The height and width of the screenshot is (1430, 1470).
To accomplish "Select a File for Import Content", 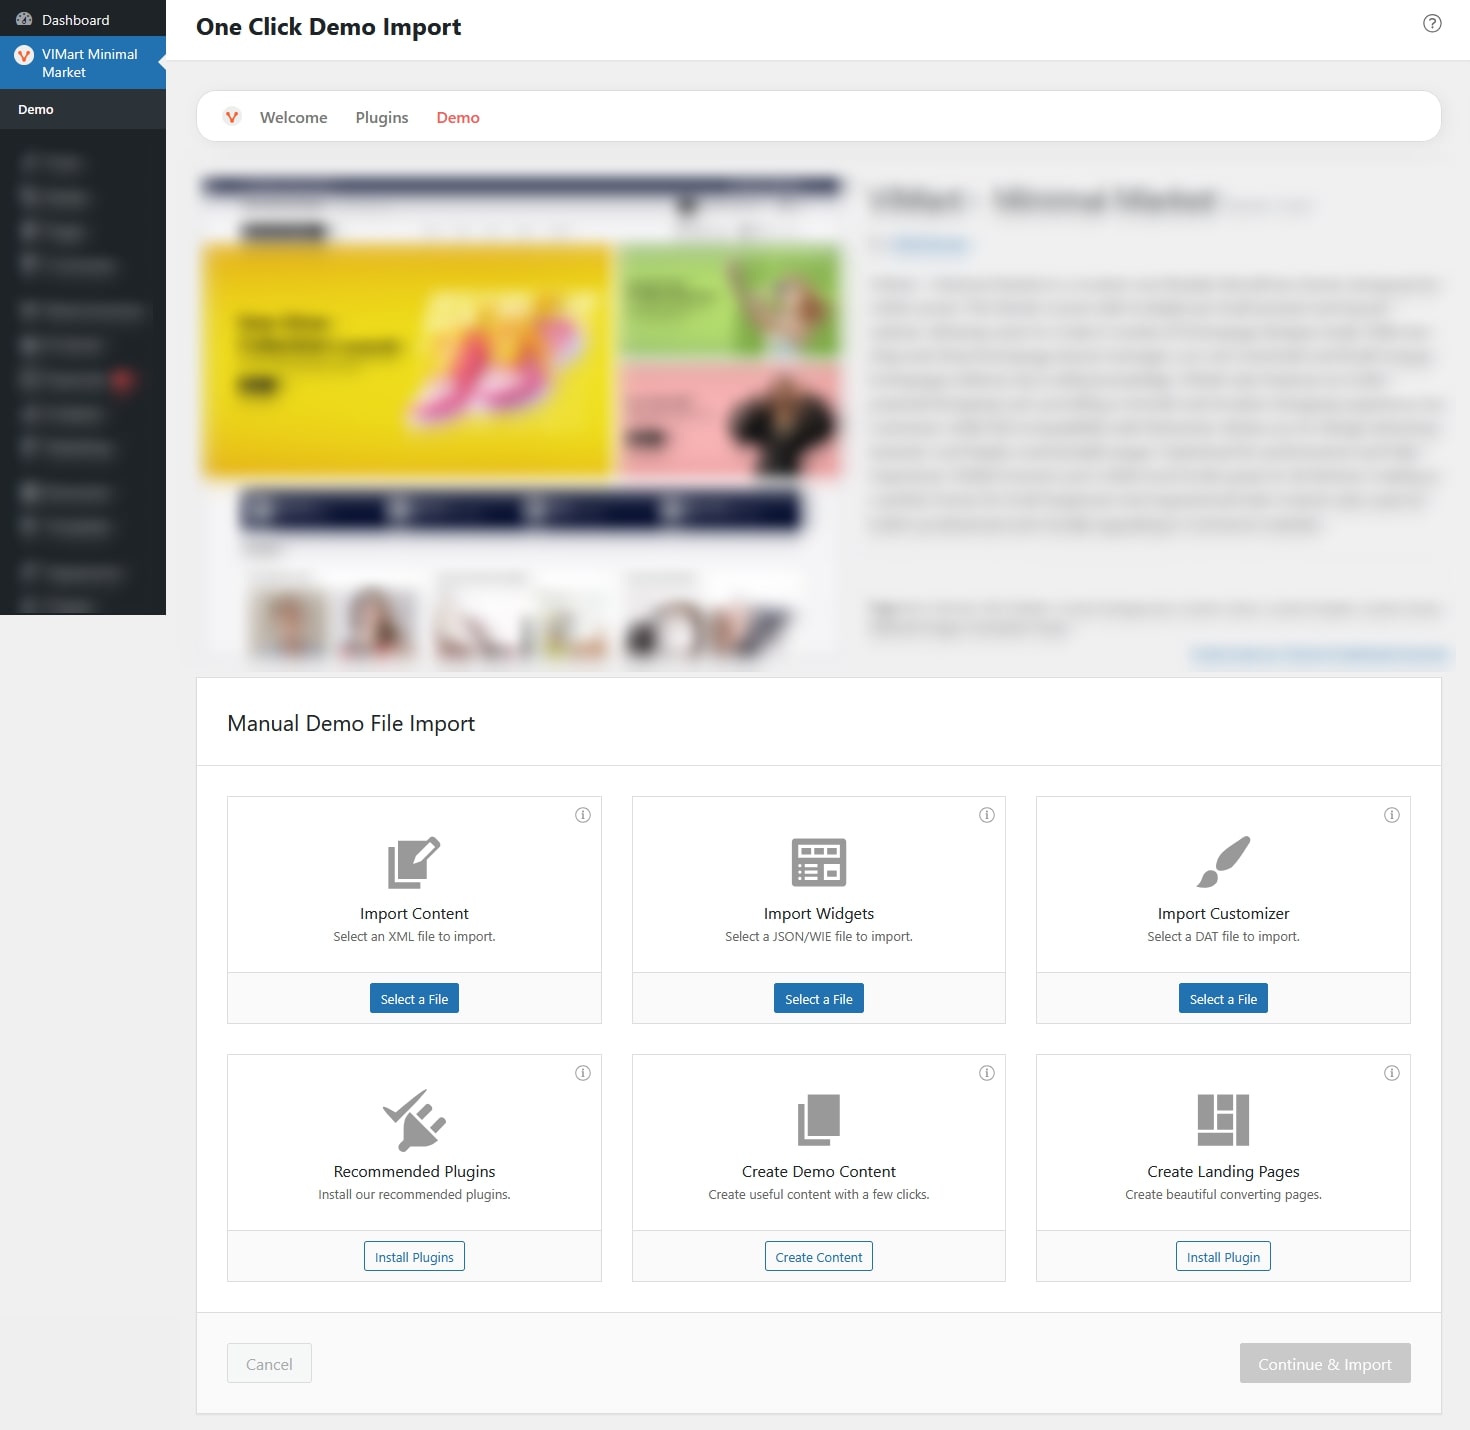I will tap(414, 999).
